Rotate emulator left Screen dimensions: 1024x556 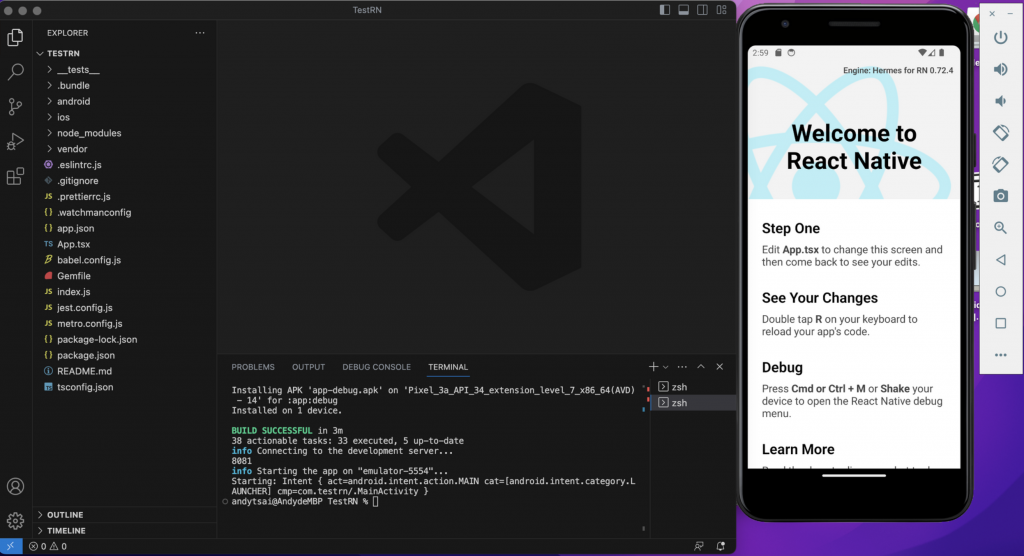tap(1000, 133)
